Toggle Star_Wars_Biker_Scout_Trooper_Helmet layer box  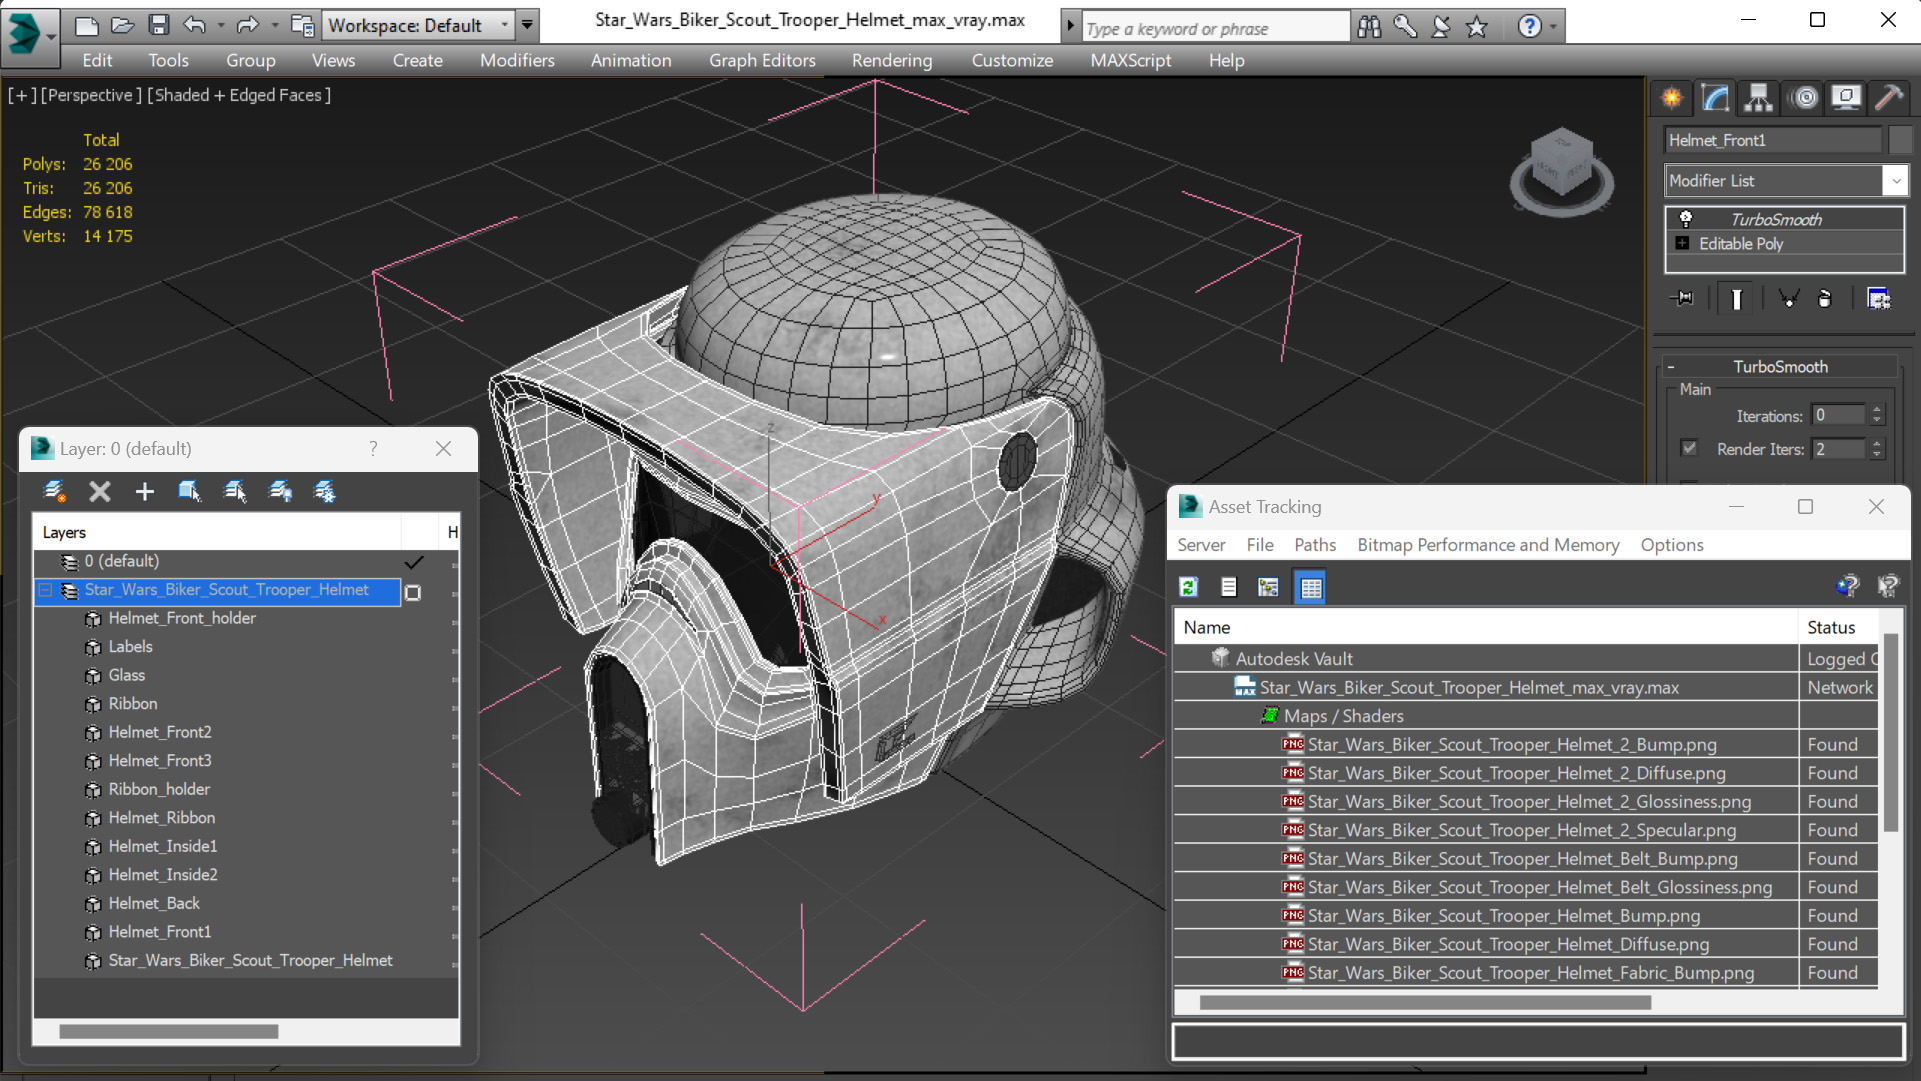(x=413, y=592)
